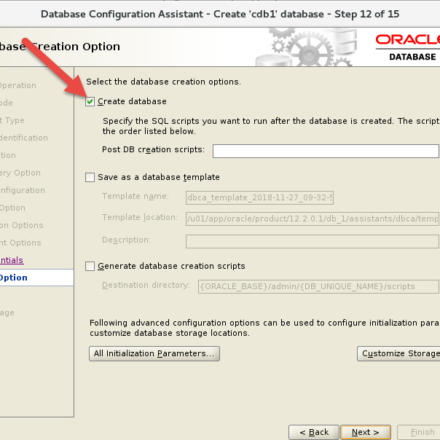Viewport: 440px width, 440px height.
Task: Click the 'Post DB creation scripts:' label
Action: point(153,149)
